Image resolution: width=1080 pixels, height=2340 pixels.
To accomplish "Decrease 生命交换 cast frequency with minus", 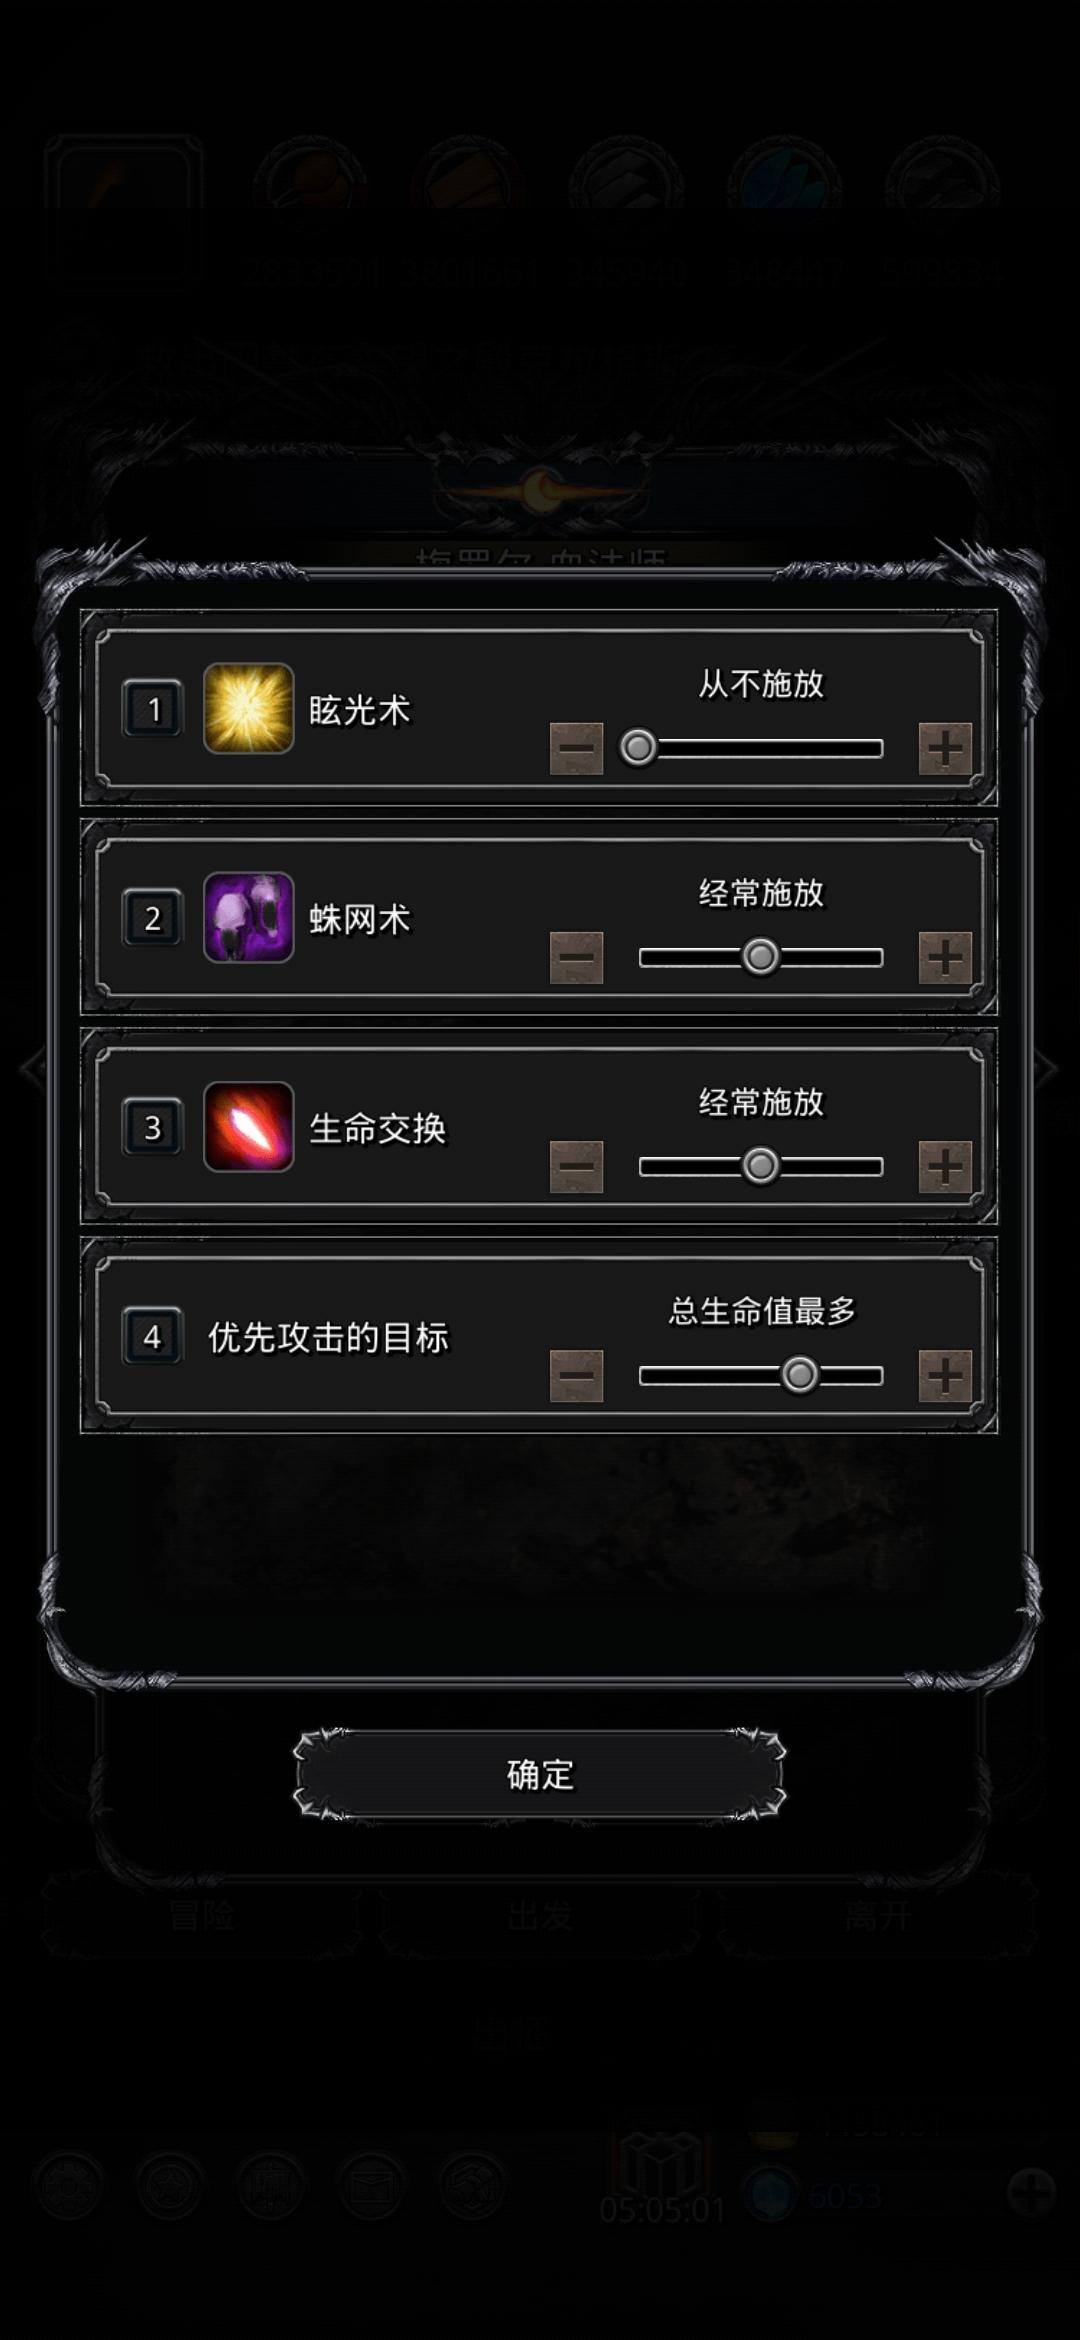I will [x=576, y=1166].
